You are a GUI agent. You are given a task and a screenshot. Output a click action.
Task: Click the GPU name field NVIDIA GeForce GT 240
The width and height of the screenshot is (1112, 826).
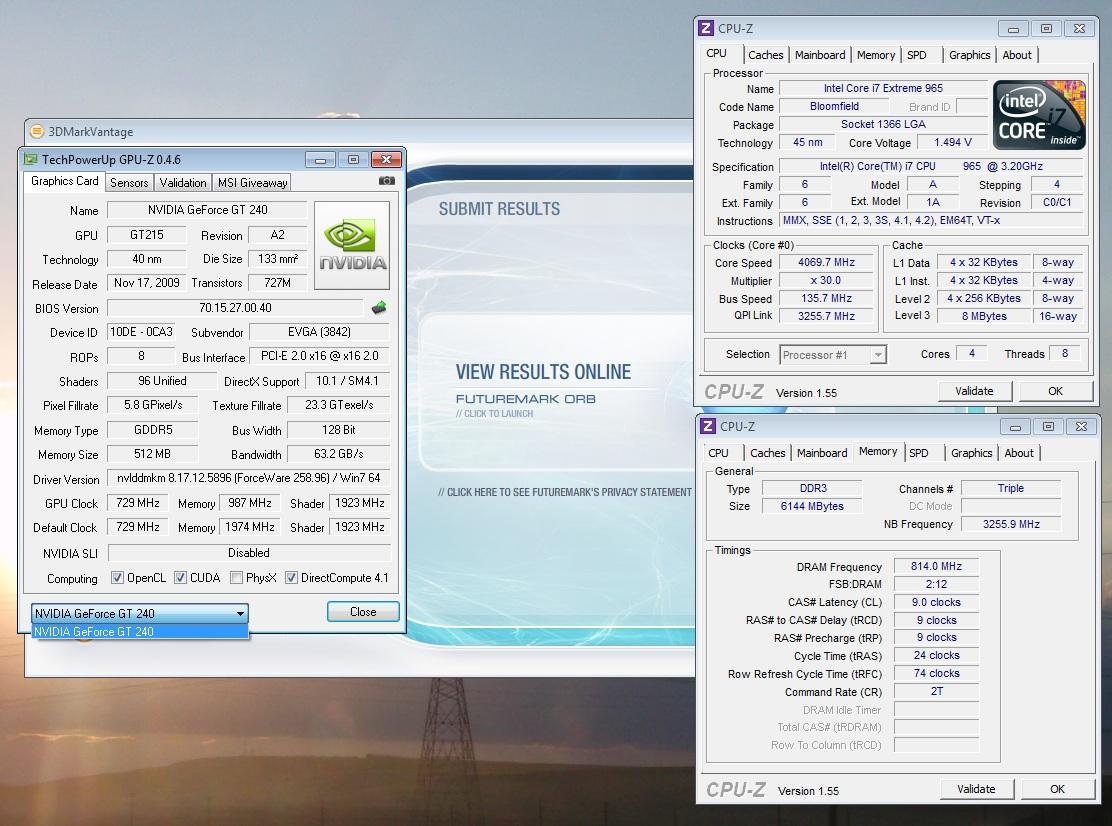(x=207, y=210)
